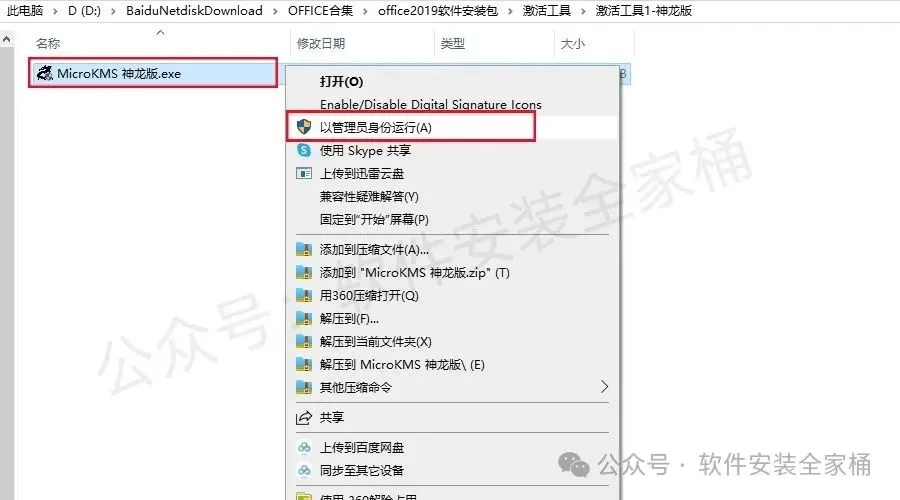Click archive icon beside 添加到压缩文件(A)...

coord(304,249)
